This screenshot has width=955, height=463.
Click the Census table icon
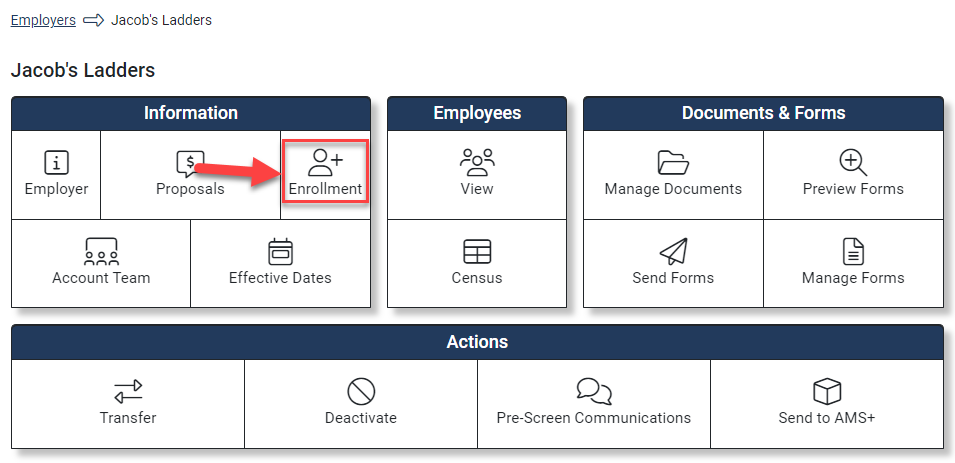tap(477, 252)
